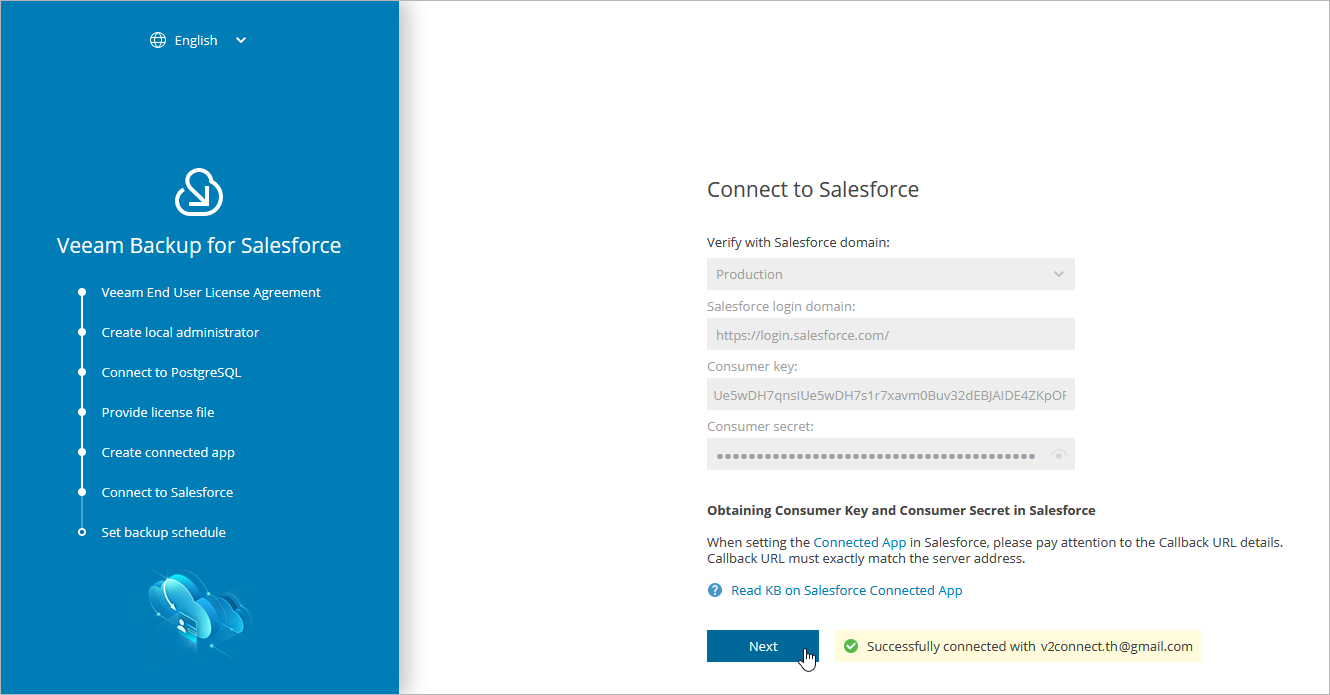The width and height of the screenshot is (1330, 695).
Task: Open the Connected App link
Action: tap(860, 542)
